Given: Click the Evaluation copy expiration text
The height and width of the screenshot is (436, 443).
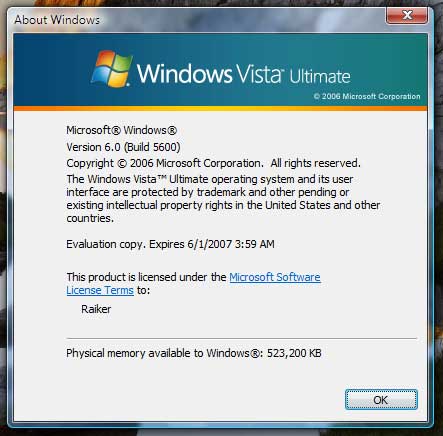Looking at the screenshot, I should (x=170, y=244).
